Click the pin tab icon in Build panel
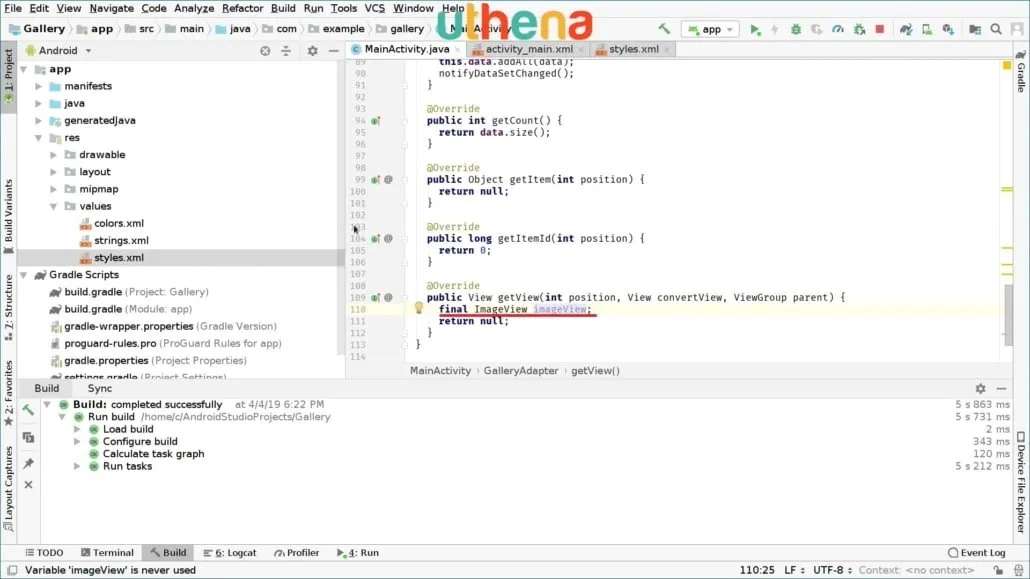Screen dimensions: 1030x579 coord(28,463)
